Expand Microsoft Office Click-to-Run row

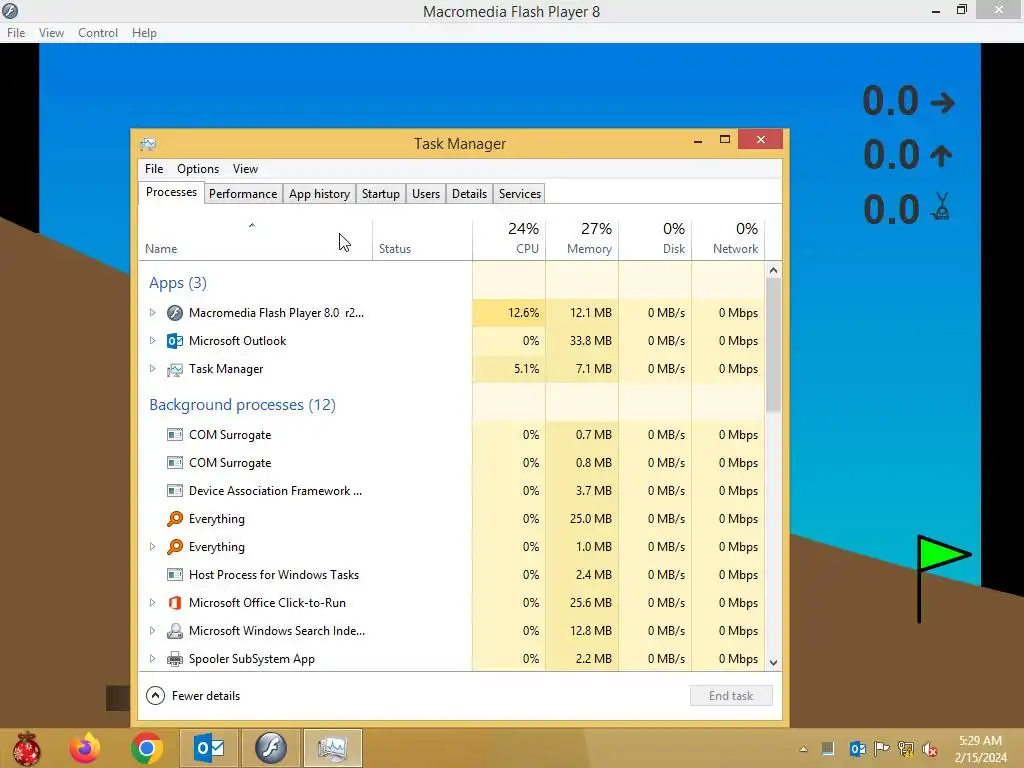coord(152,603)
